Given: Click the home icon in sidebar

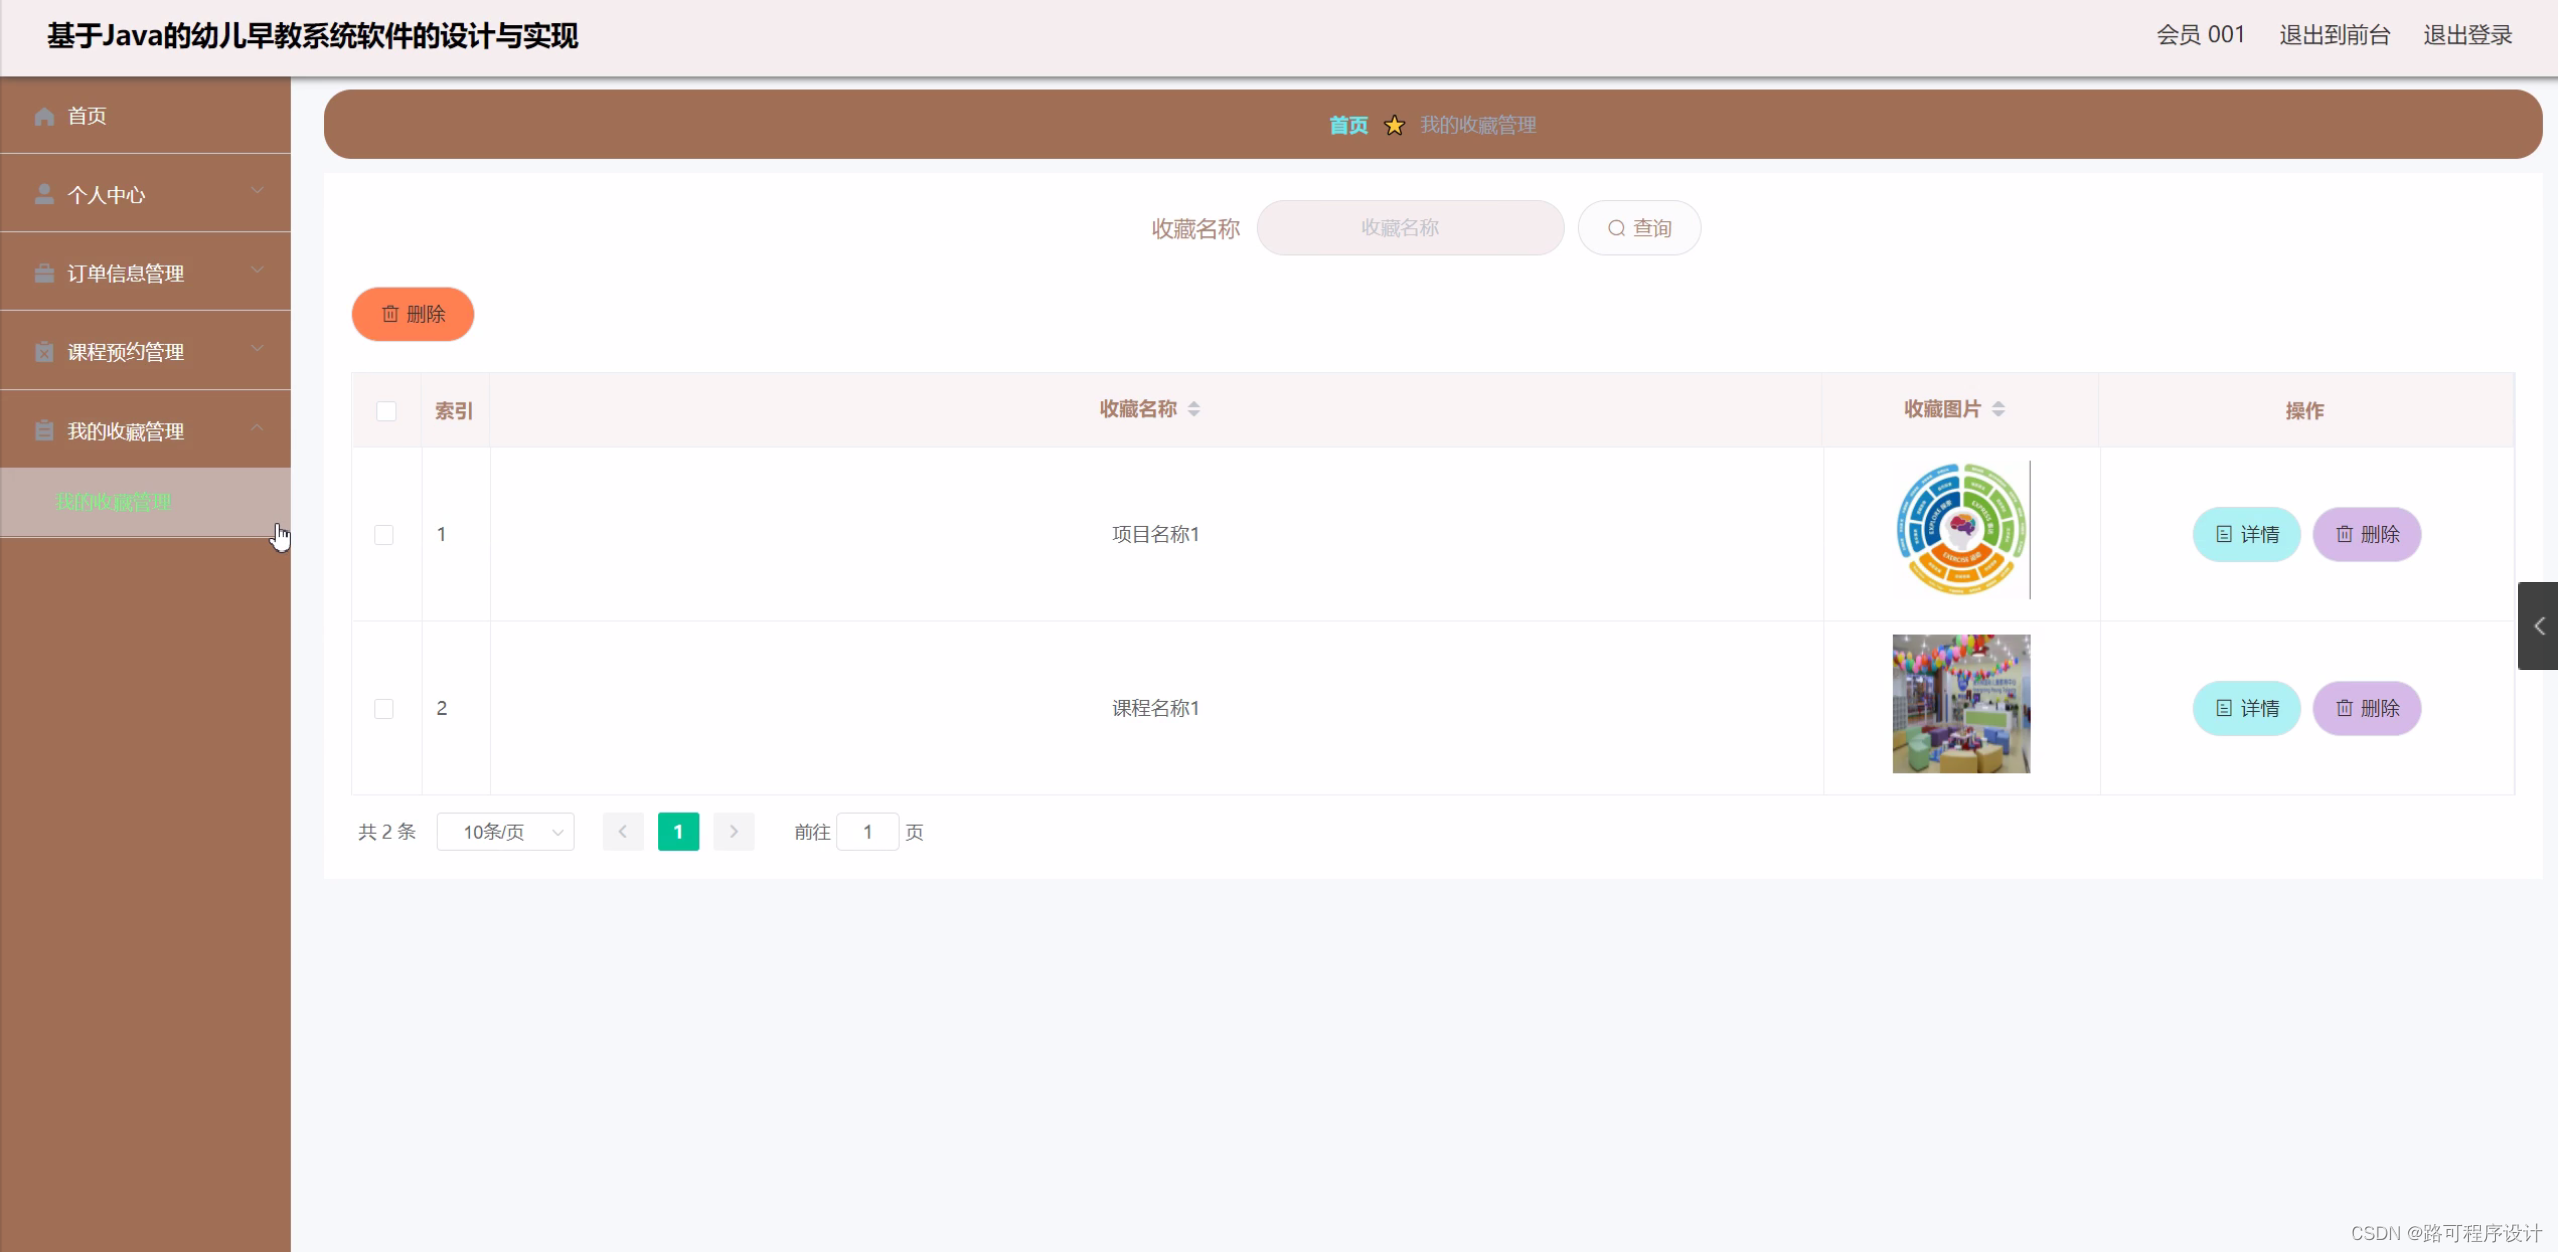Looking at the screenshot, I should (44, 116).
